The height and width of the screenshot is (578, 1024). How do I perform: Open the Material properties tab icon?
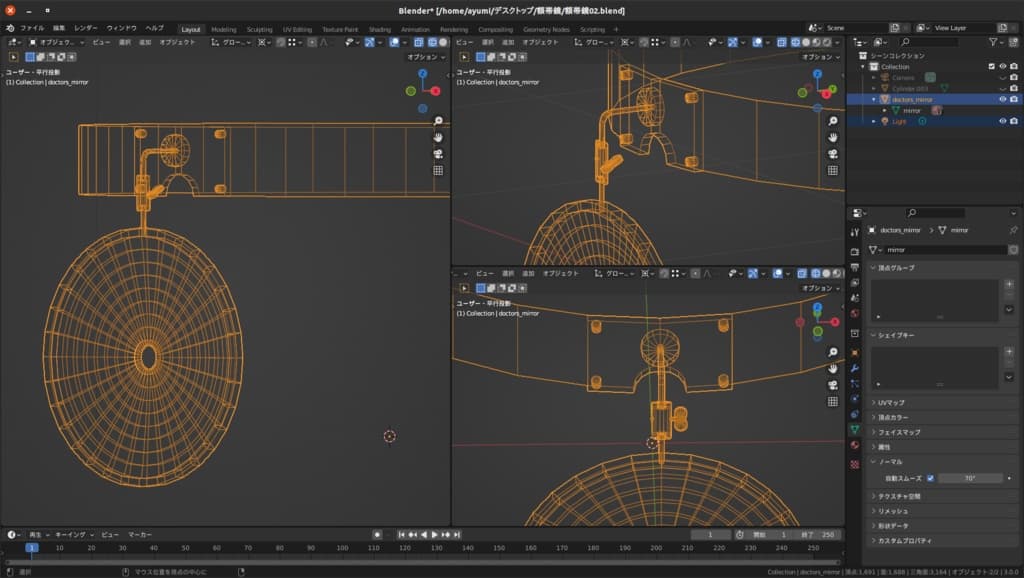(855, 445)
